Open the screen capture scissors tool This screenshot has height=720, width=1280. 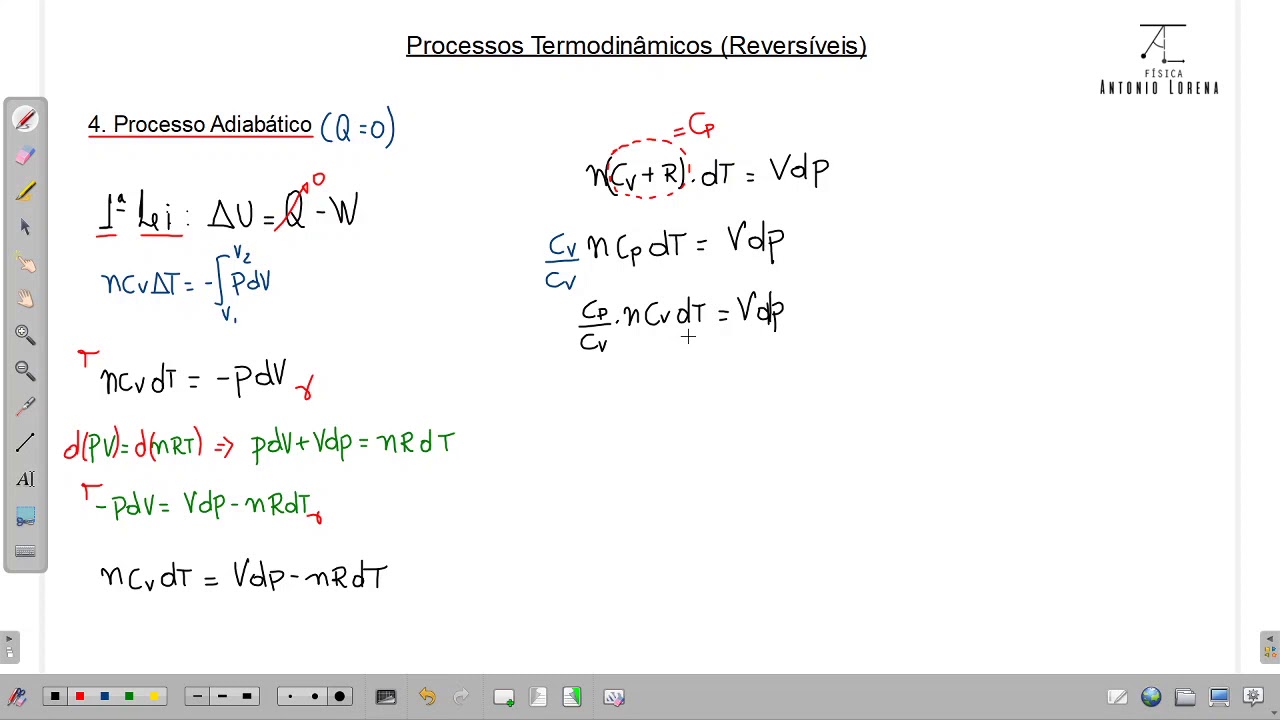point(25,516)
